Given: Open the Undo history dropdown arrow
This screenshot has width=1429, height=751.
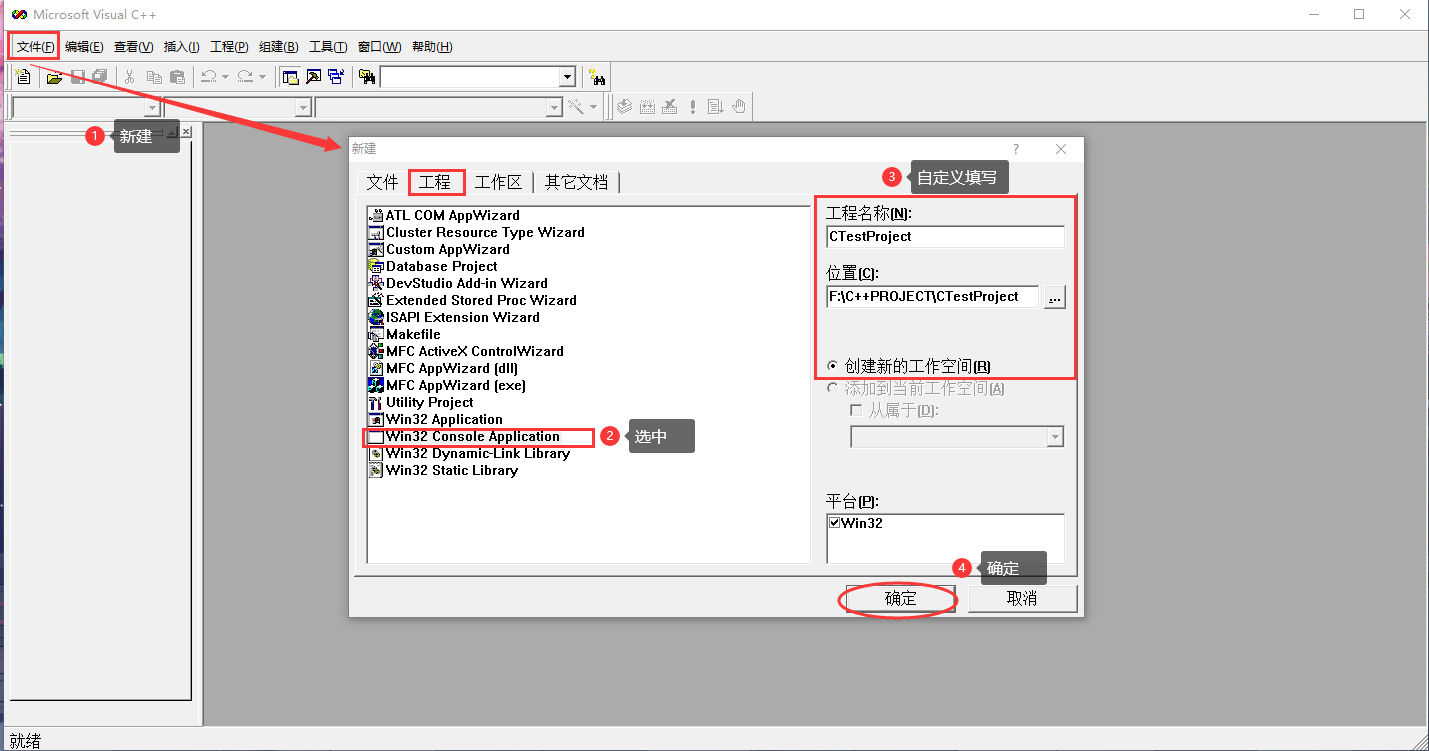Looking at the screenshot, I should coord(225,77).
